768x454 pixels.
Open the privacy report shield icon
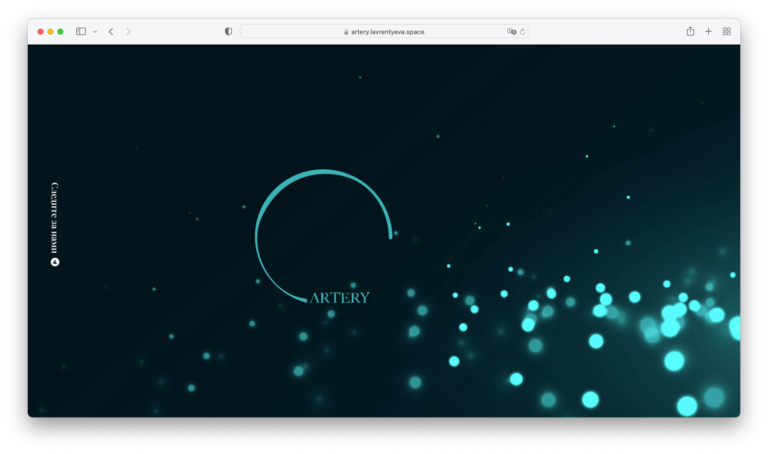pyautogui.click(x=228, y=31)
